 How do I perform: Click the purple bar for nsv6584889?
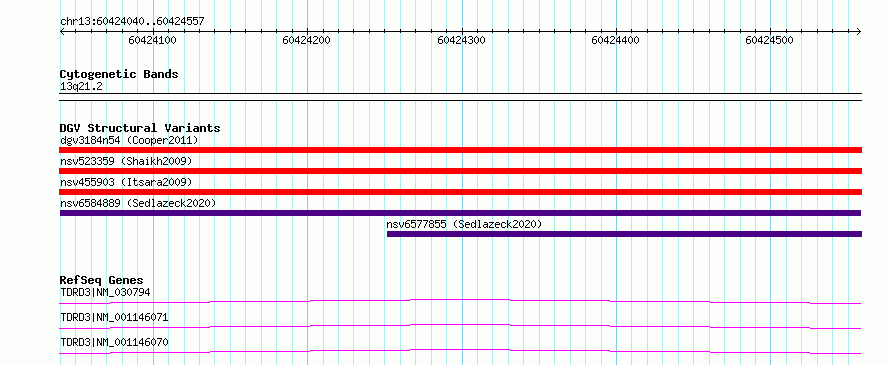pos(460,213)
